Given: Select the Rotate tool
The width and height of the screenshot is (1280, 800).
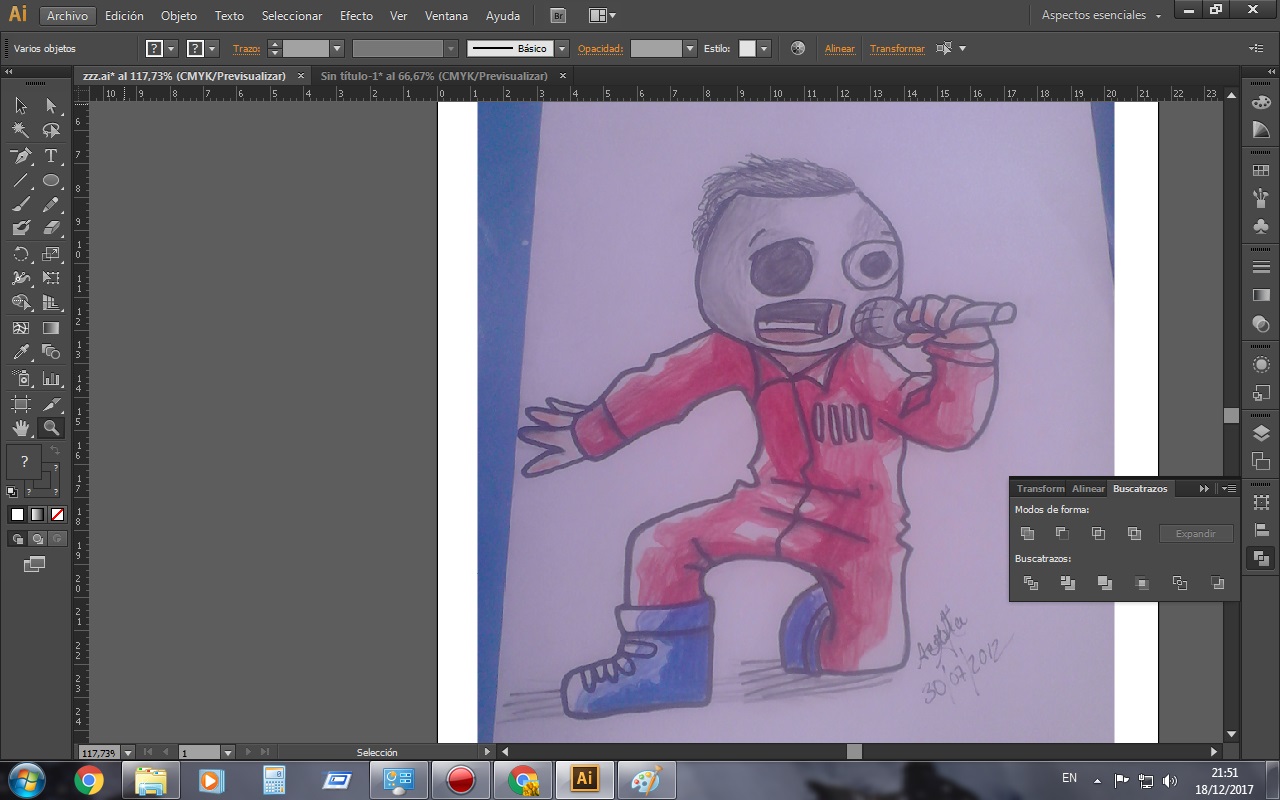Looking at the screenshot, I should tap(20, 254).
